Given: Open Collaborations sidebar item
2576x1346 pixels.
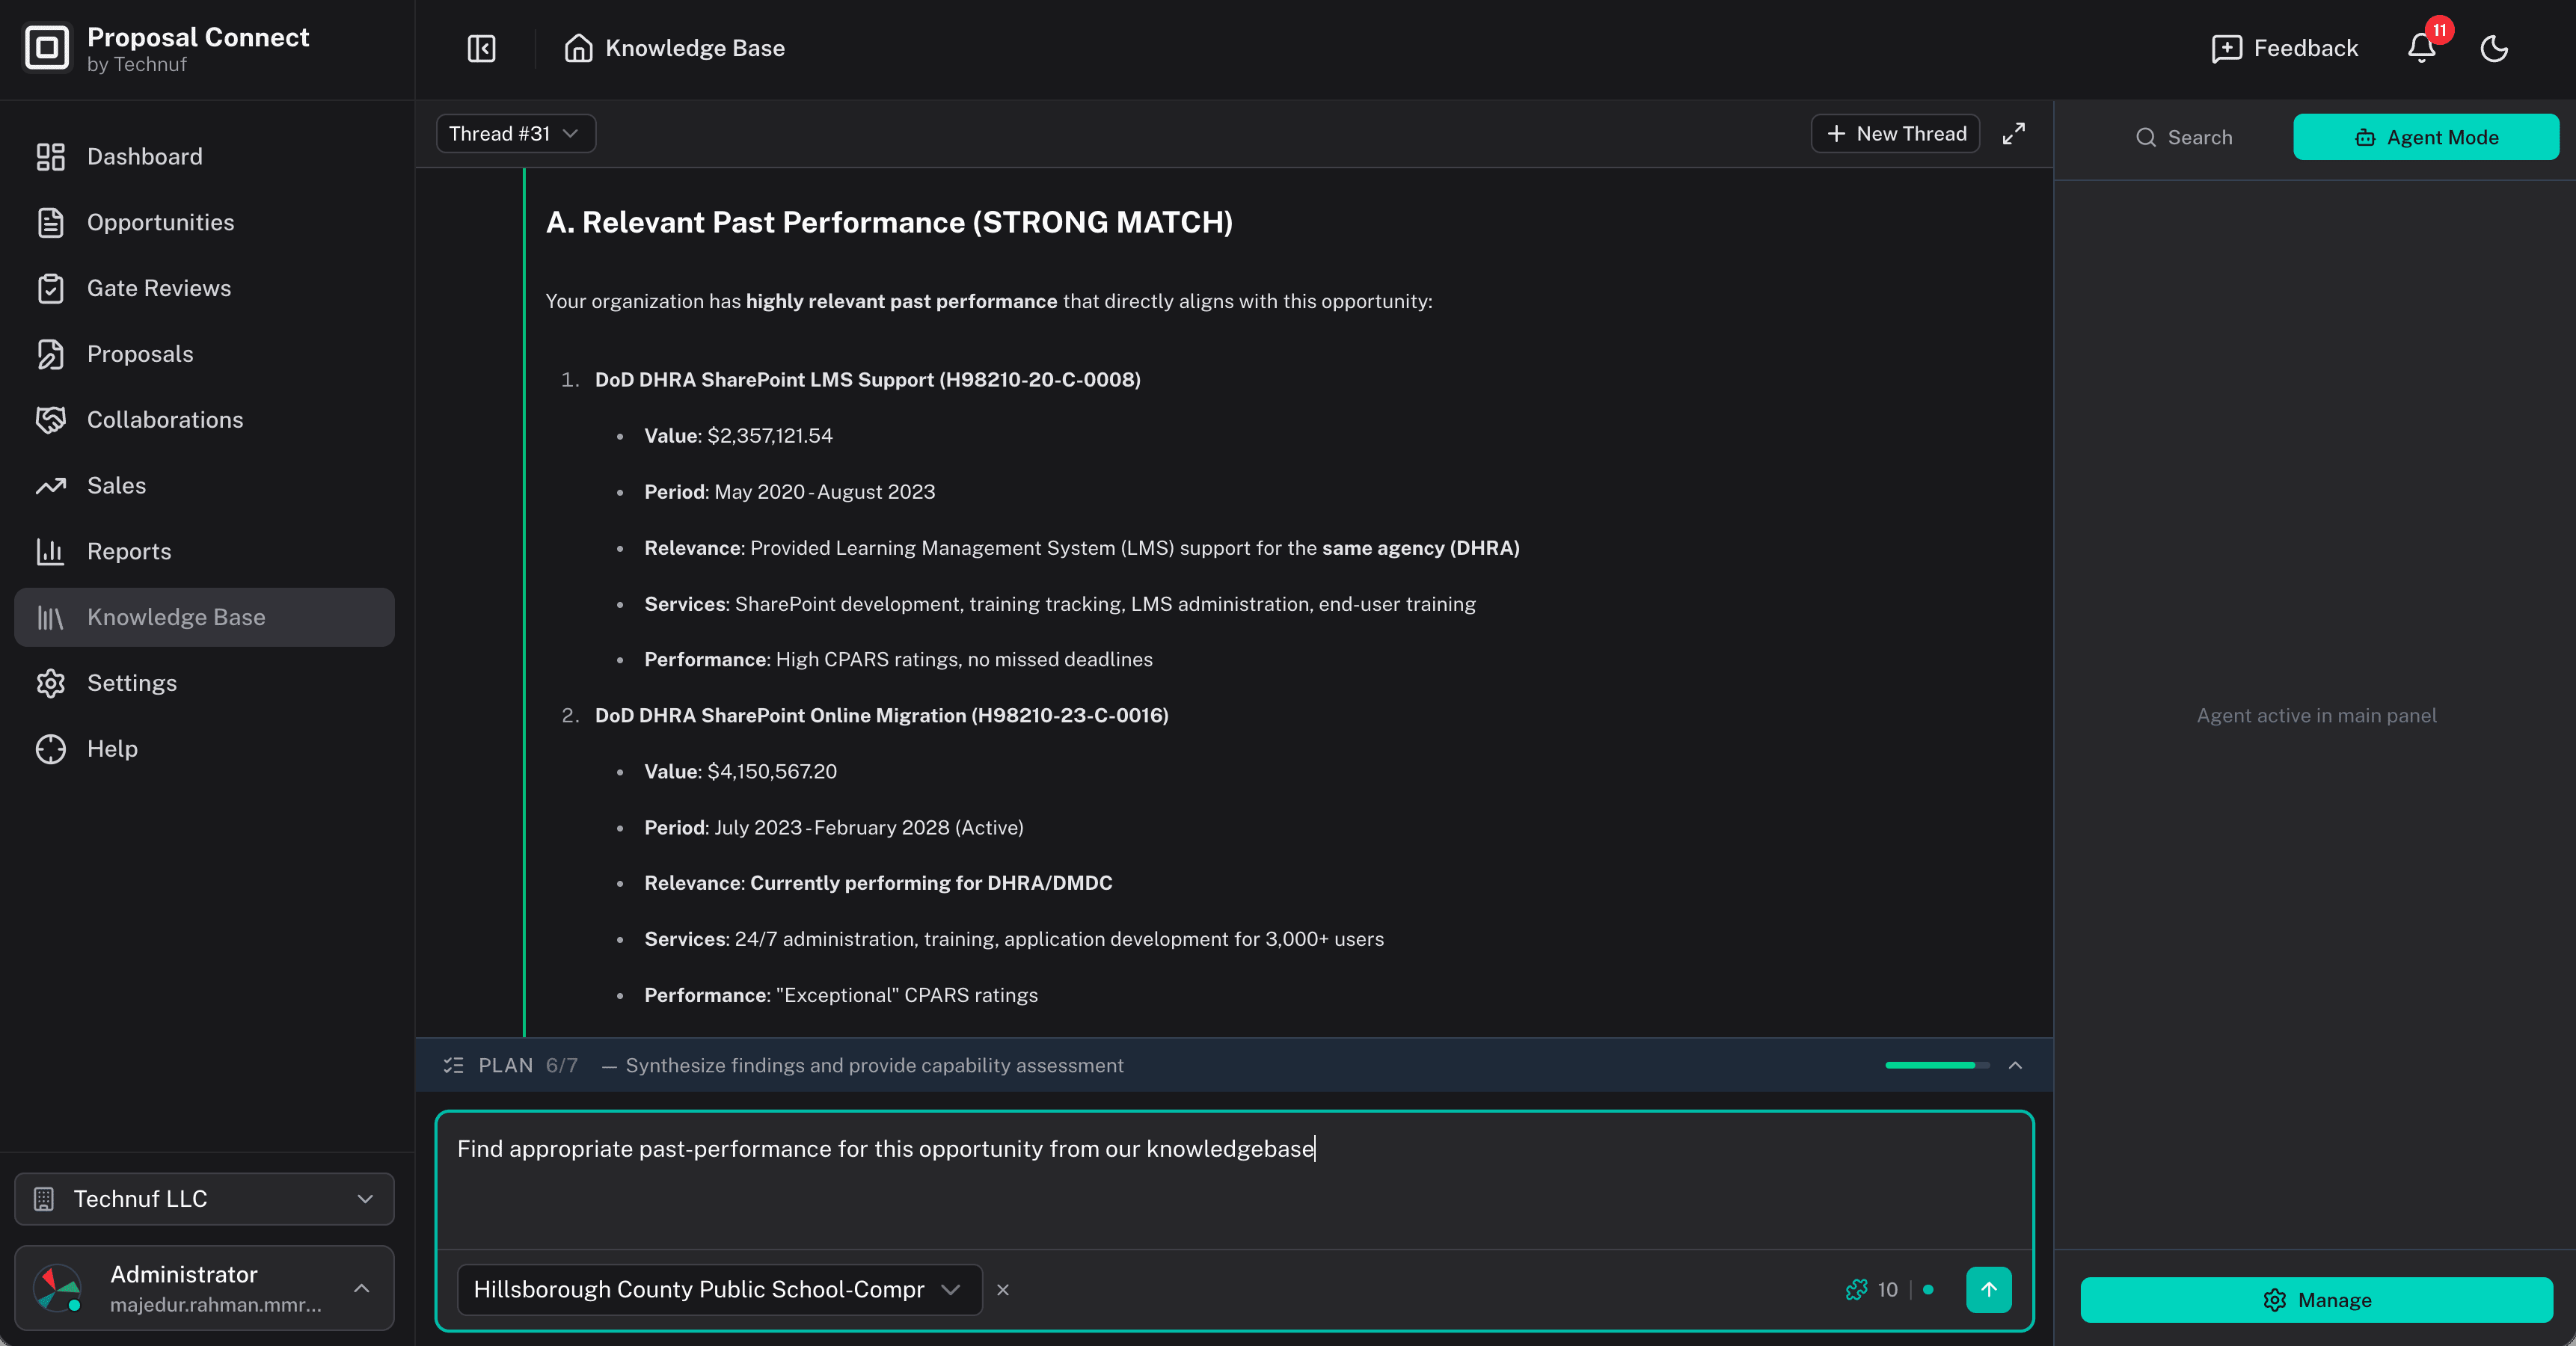Looking at the screenshot, I should (x=164, y=419).
